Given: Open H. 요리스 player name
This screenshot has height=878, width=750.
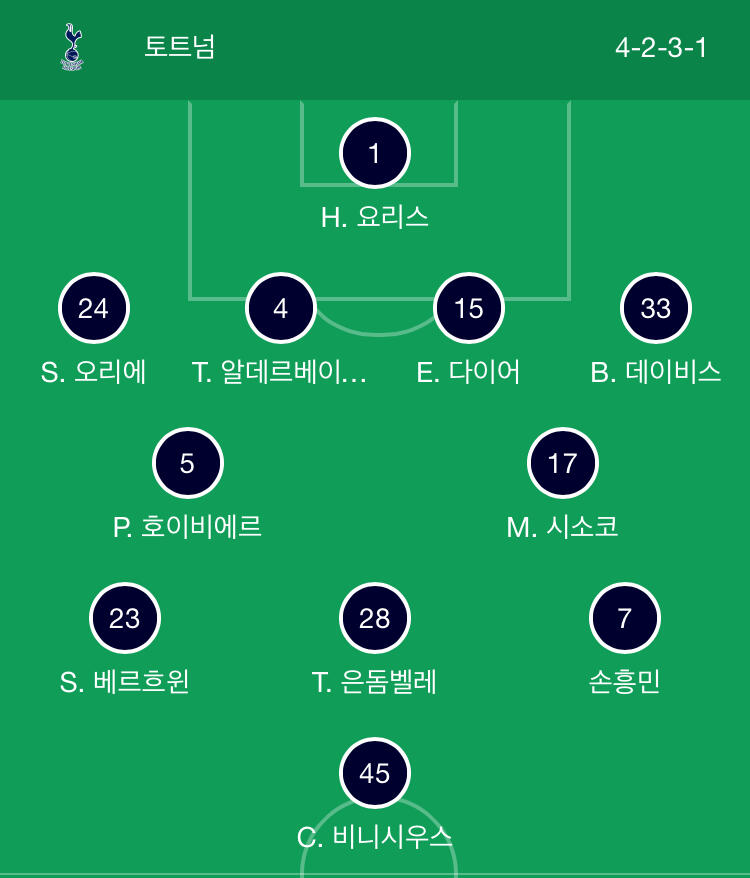Looking at the screenshot, I should (x=375, y=217).
